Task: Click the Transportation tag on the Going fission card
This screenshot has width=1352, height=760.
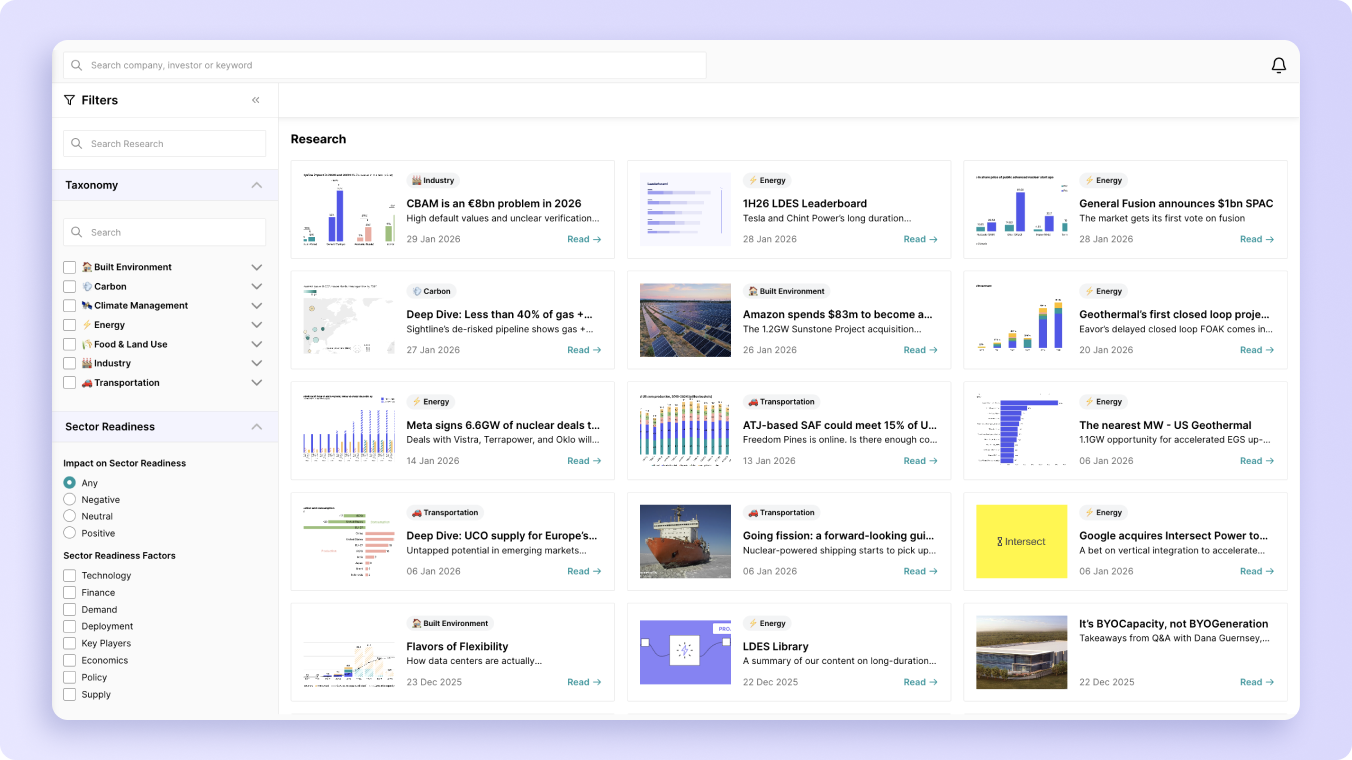Action: click(x=782, y=513)
